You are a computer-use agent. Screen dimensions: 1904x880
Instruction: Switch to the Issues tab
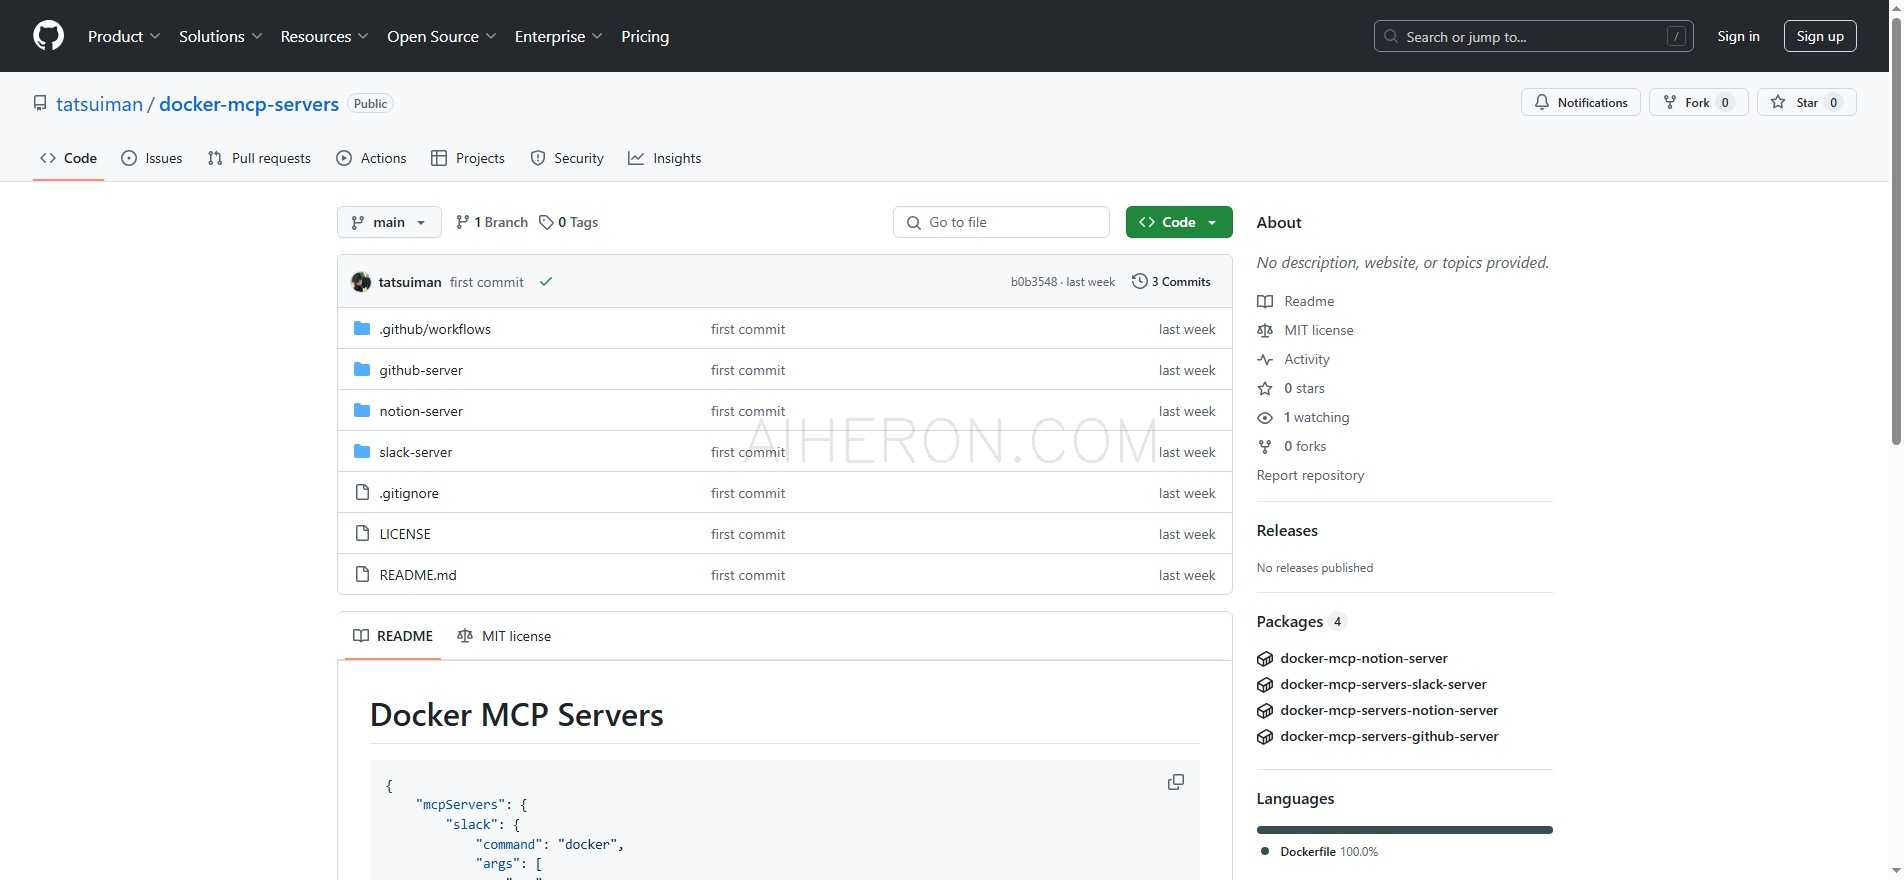152,158
